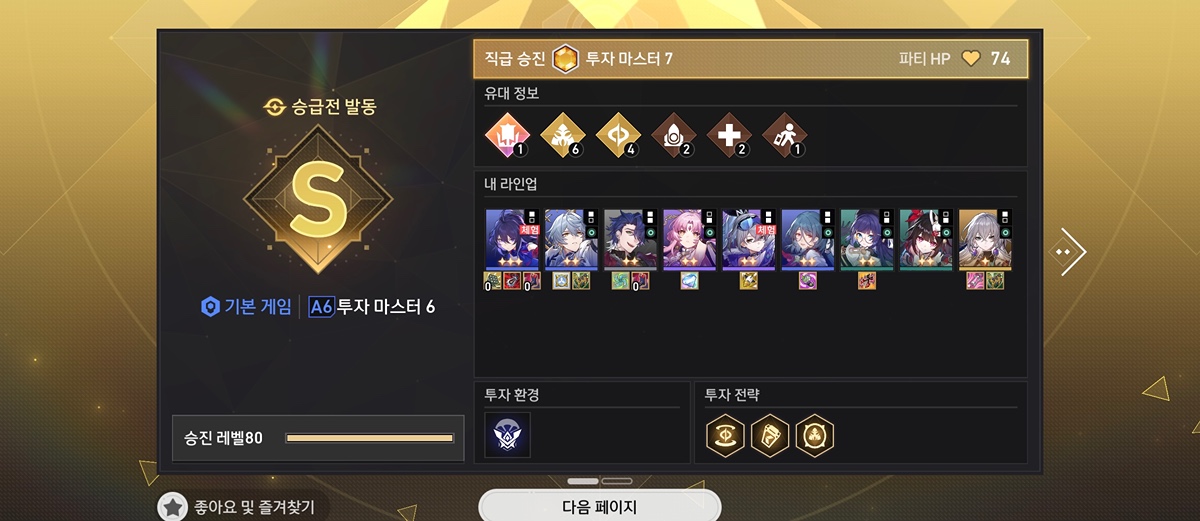Go to next panel with right arrow
Screen dimensions: 1200x521
[x=1069, y=252]
